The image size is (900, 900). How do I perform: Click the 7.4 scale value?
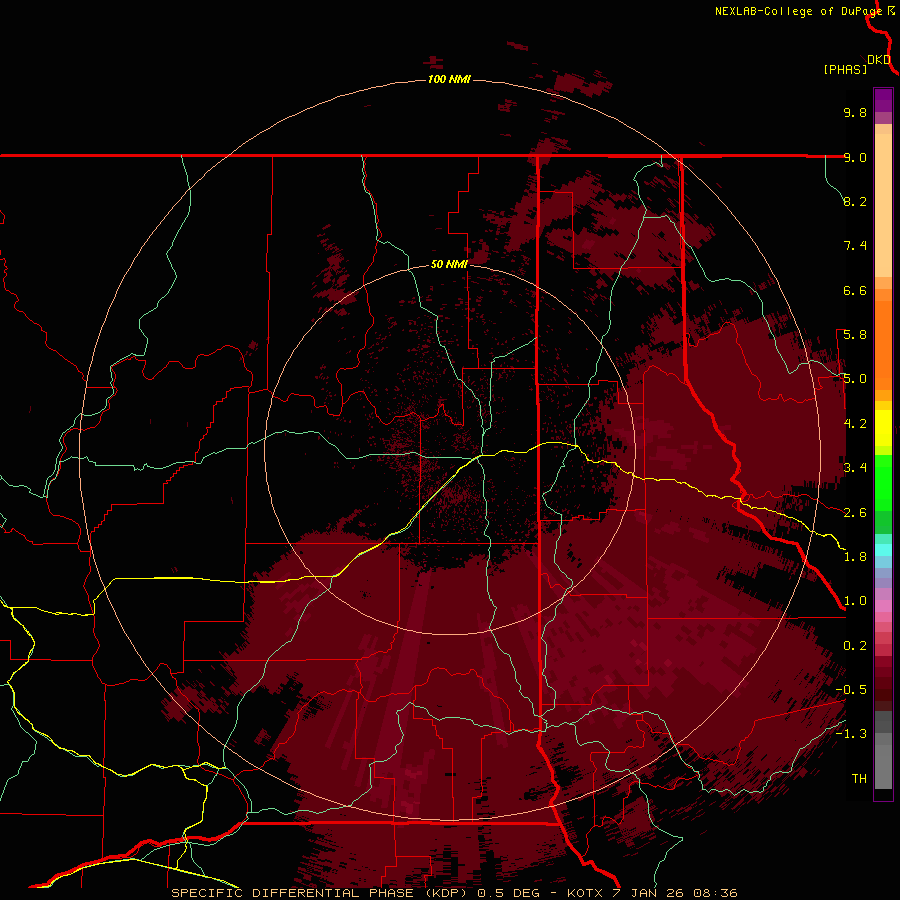point(855,246)
